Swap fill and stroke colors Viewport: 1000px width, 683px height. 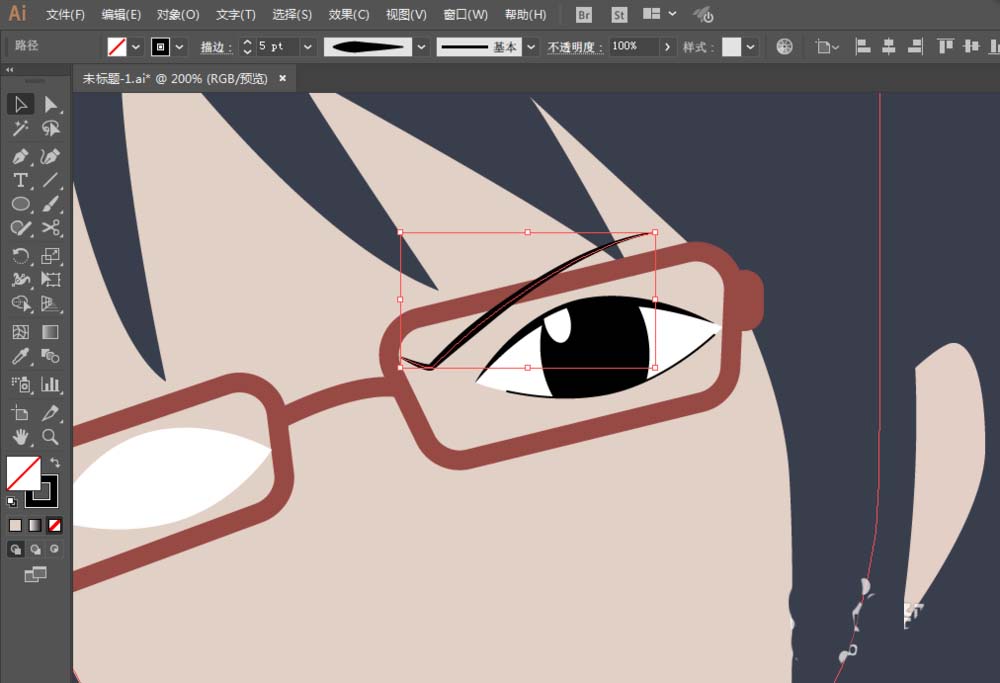(x=55, y=463)
